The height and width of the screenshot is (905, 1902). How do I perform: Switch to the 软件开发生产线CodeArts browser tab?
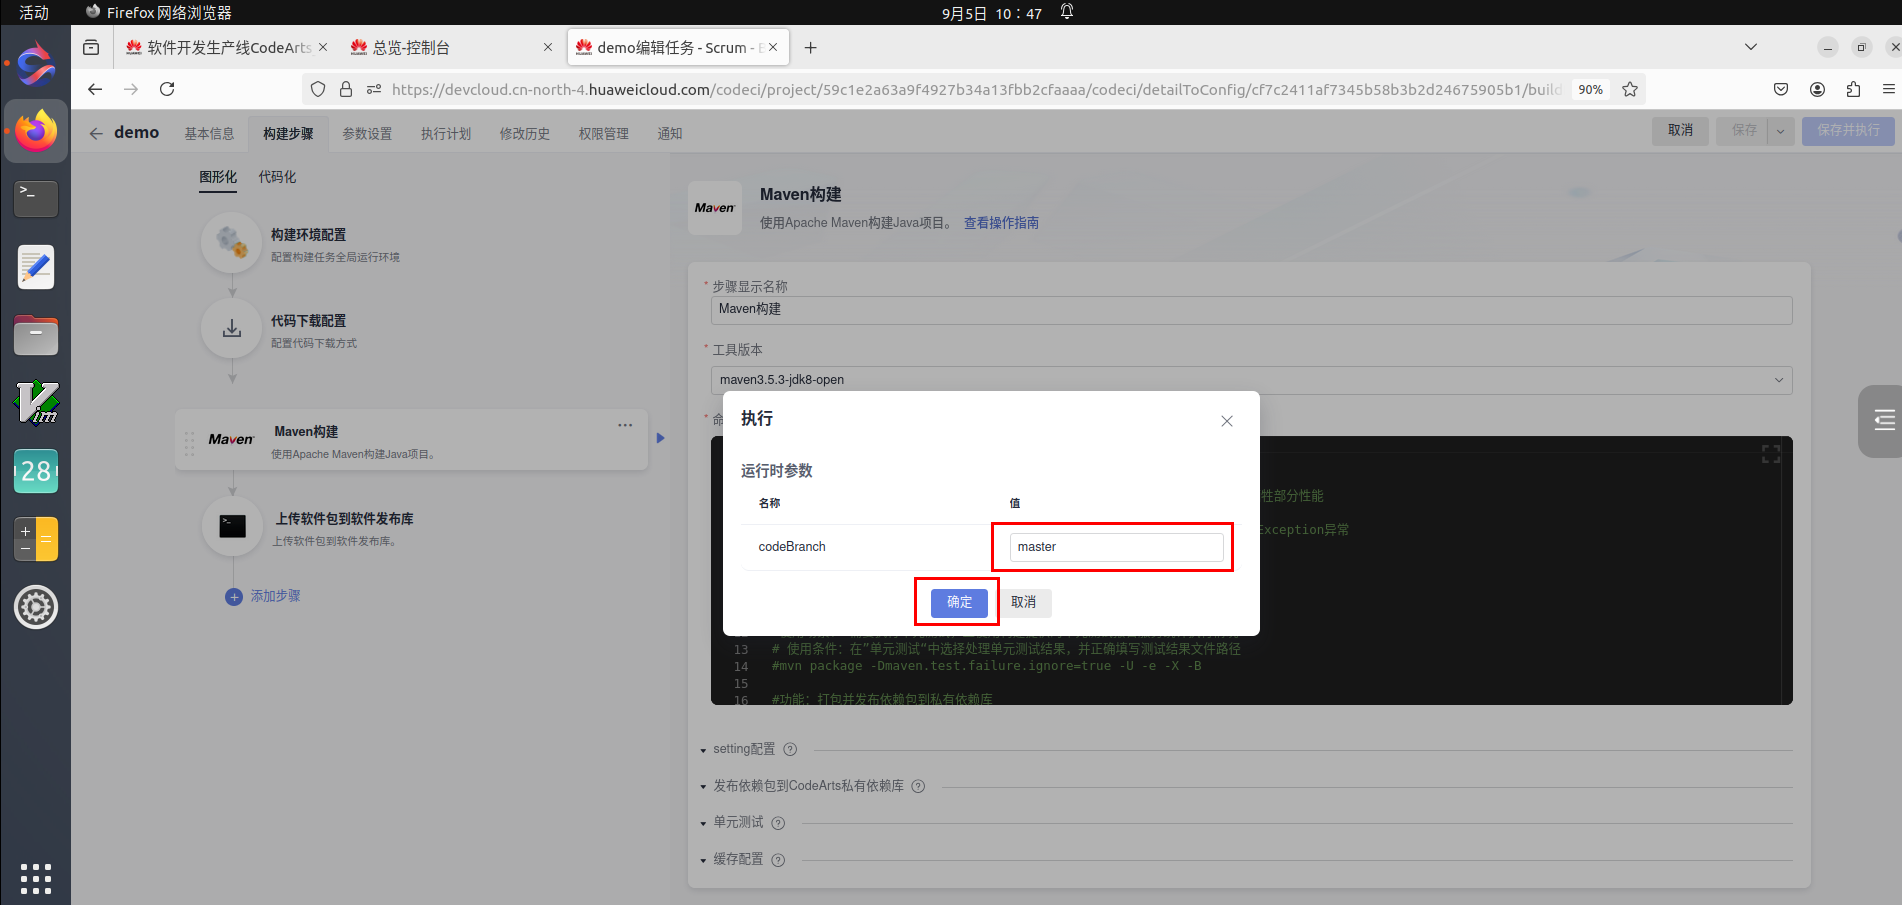[228, 47]
